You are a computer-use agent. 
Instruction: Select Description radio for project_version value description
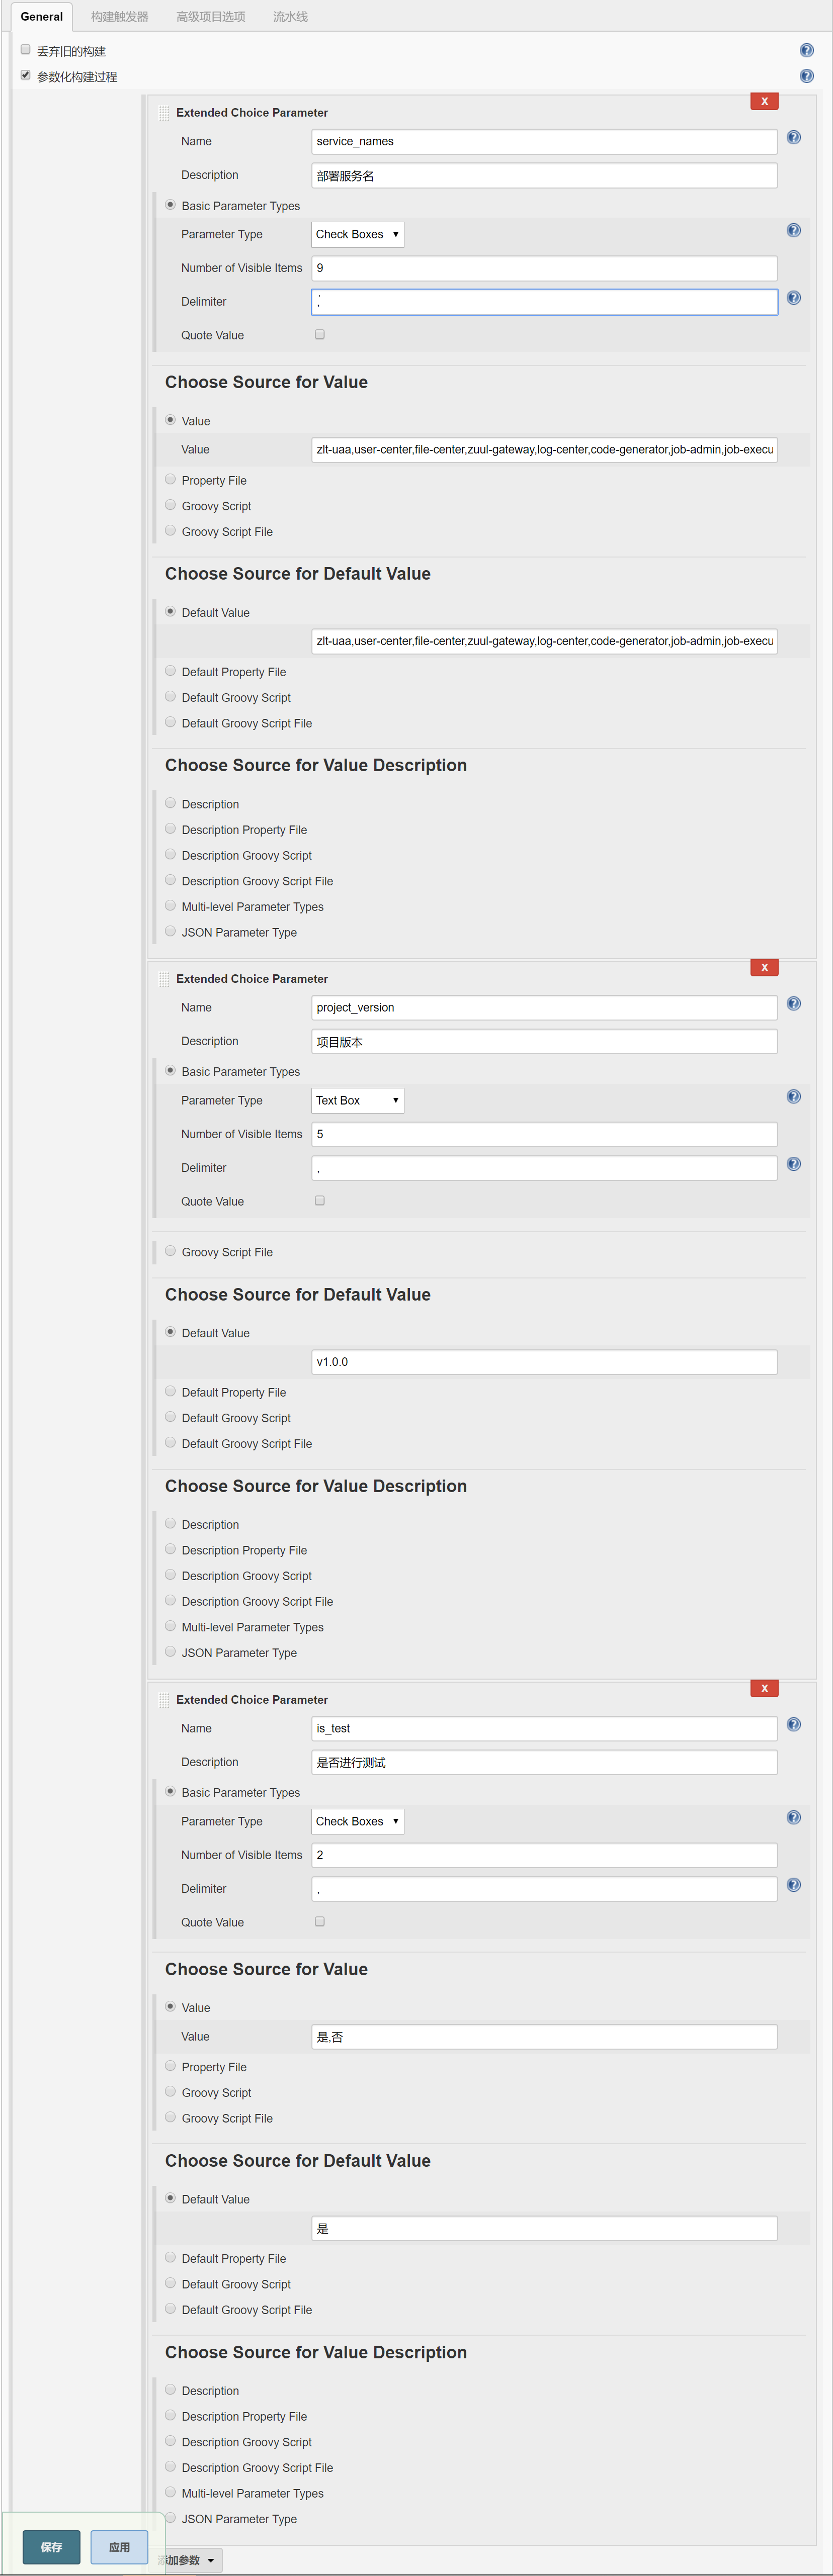coord(170,1523)
